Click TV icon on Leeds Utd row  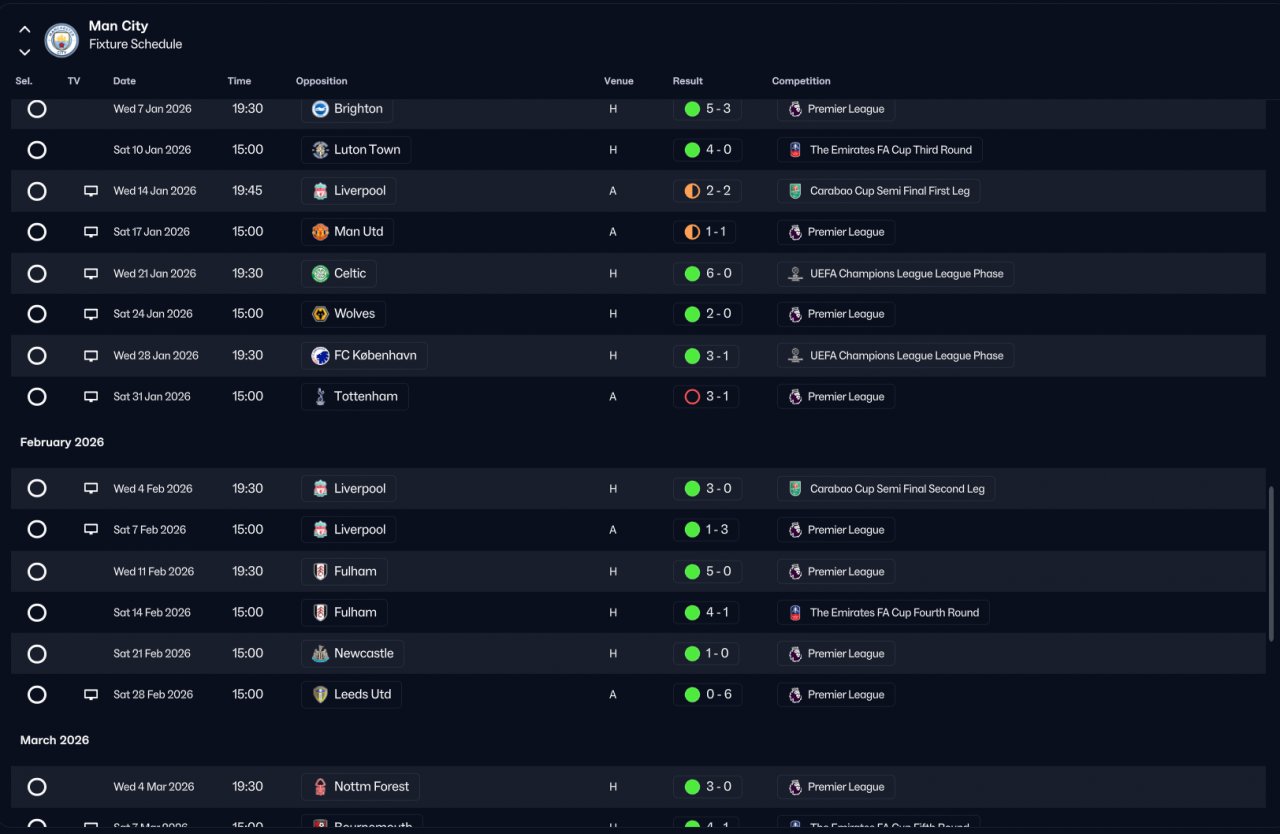(91, 694)
